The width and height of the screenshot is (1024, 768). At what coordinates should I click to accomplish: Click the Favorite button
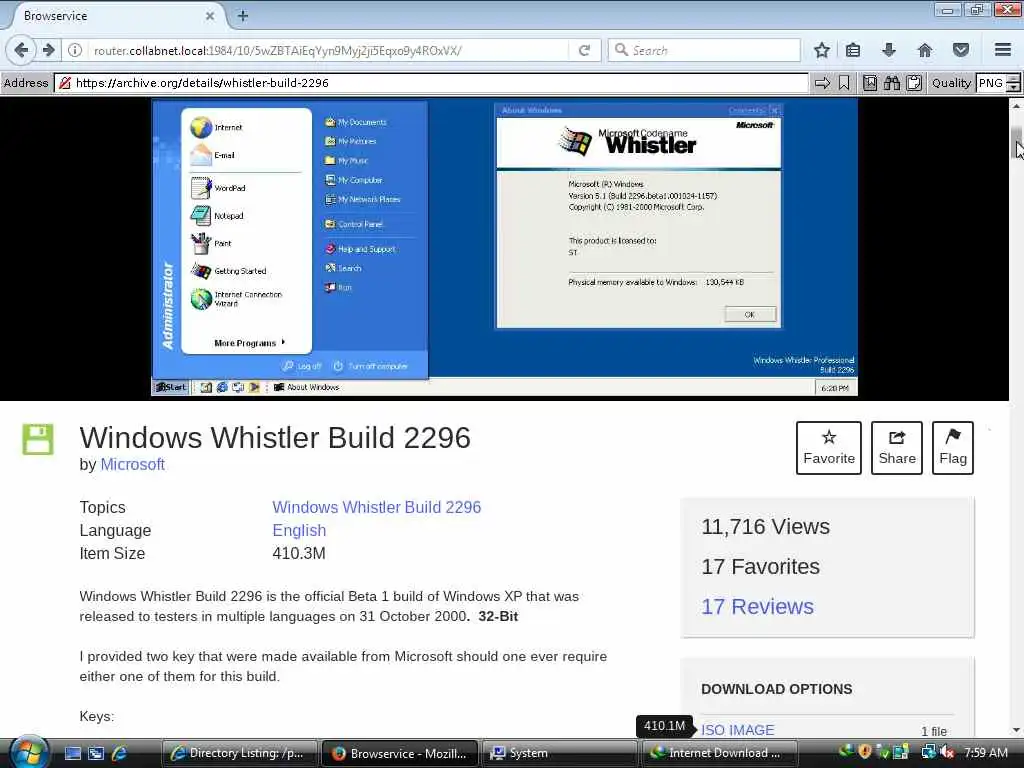coord(829,448)
